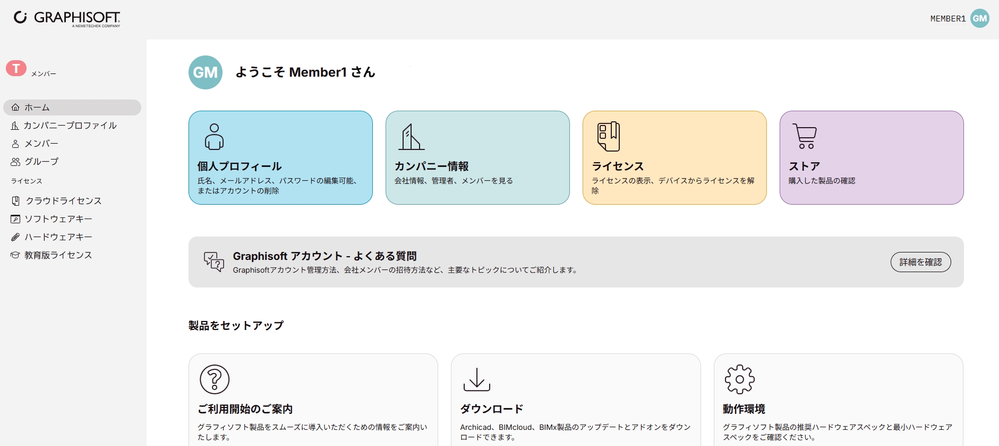Click the person icon on 個人プロフィール card
Image resolution: width=999 pixels, height=446 pixels.
[x=214, y=136]
